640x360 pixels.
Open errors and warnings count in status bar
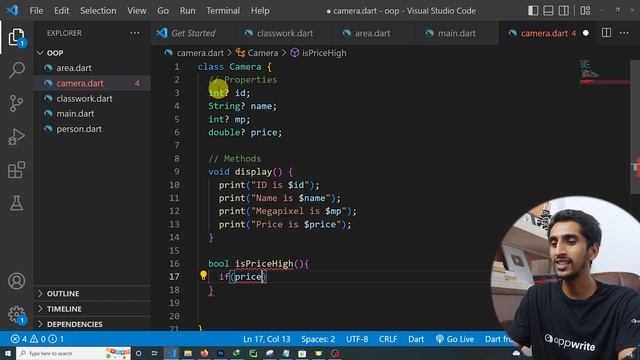37,339
